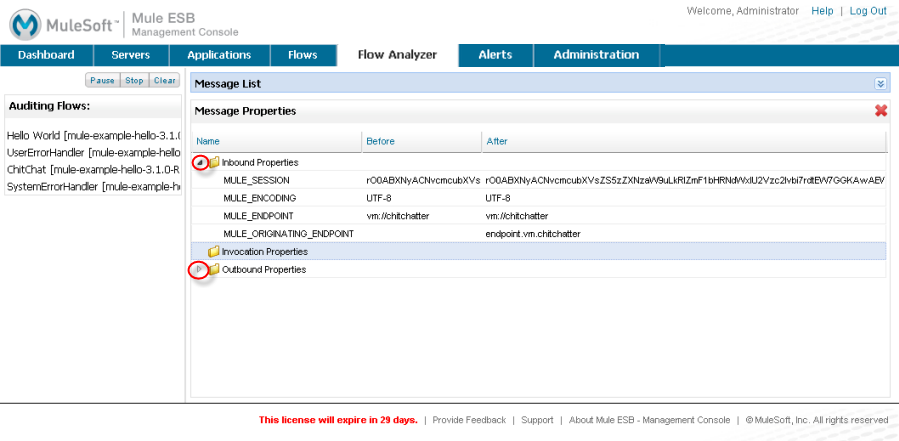Go to the Flows tab
Screen dimensions: 899x441
point(303,55)
